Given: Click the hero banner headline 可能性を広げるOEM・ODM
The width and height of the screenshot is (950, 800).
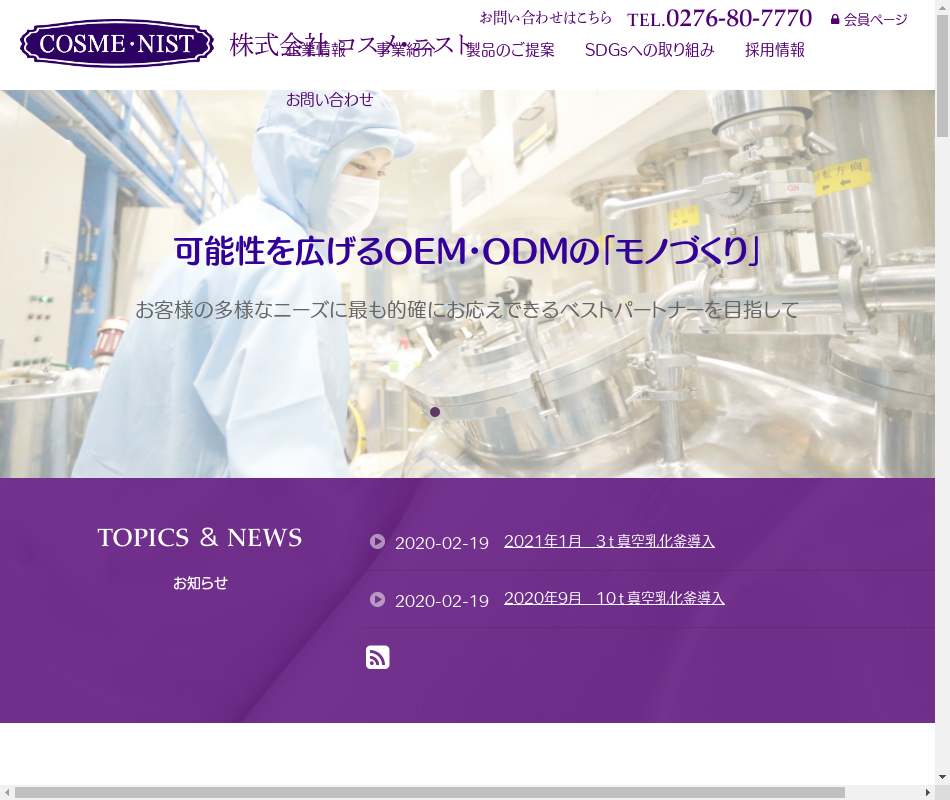Looking at the screenshot, I should click(467, 252).
